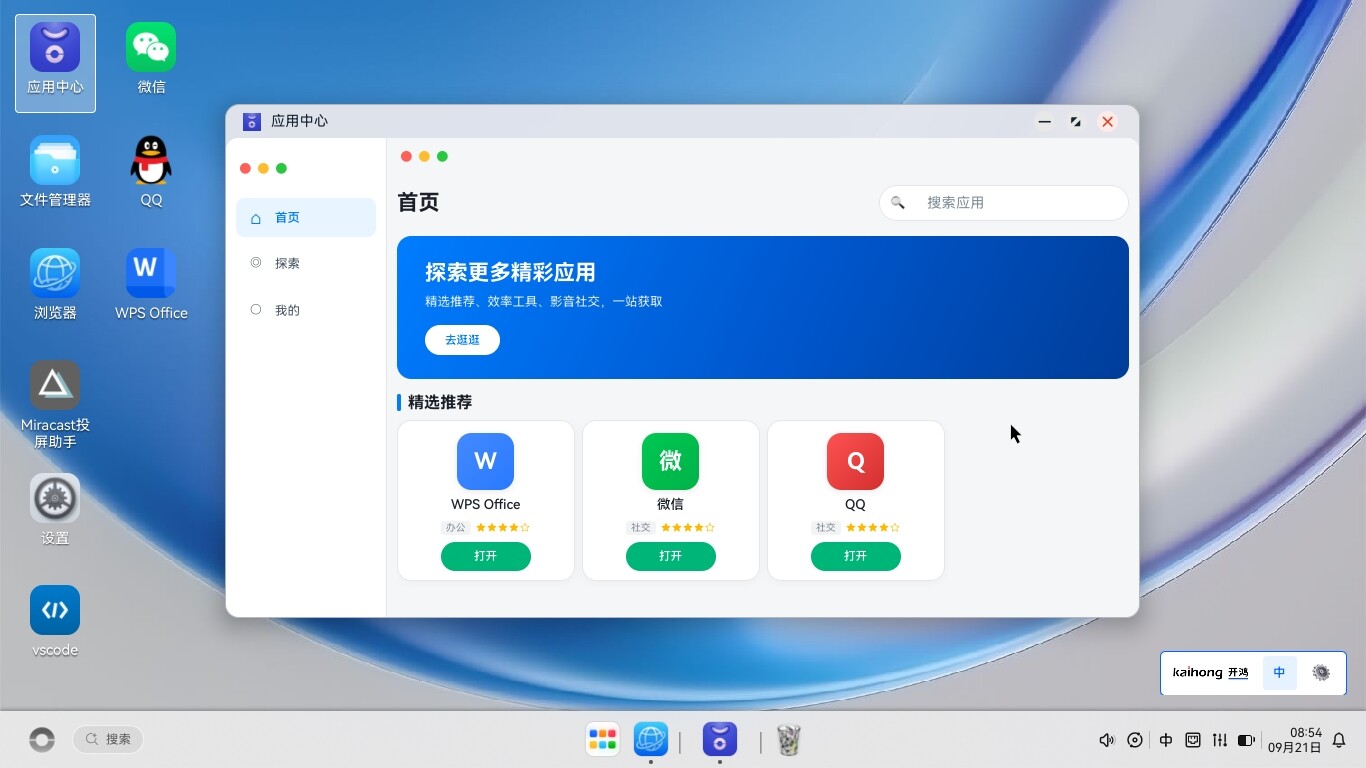The image size is (1366, 768).
Task: Click the WPS Office blue W card icon
Action: click(x=485, y=461)
